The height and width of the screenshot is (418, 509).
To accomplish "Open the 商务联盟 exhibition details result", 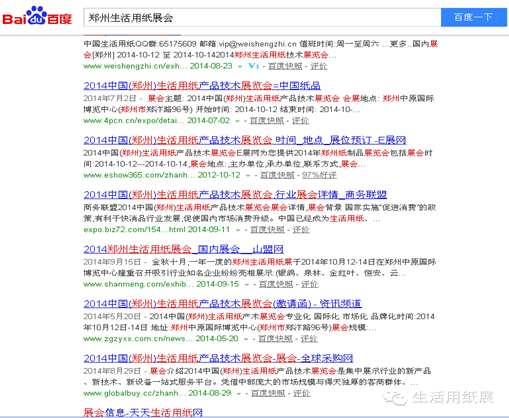I will click(235, 194).
